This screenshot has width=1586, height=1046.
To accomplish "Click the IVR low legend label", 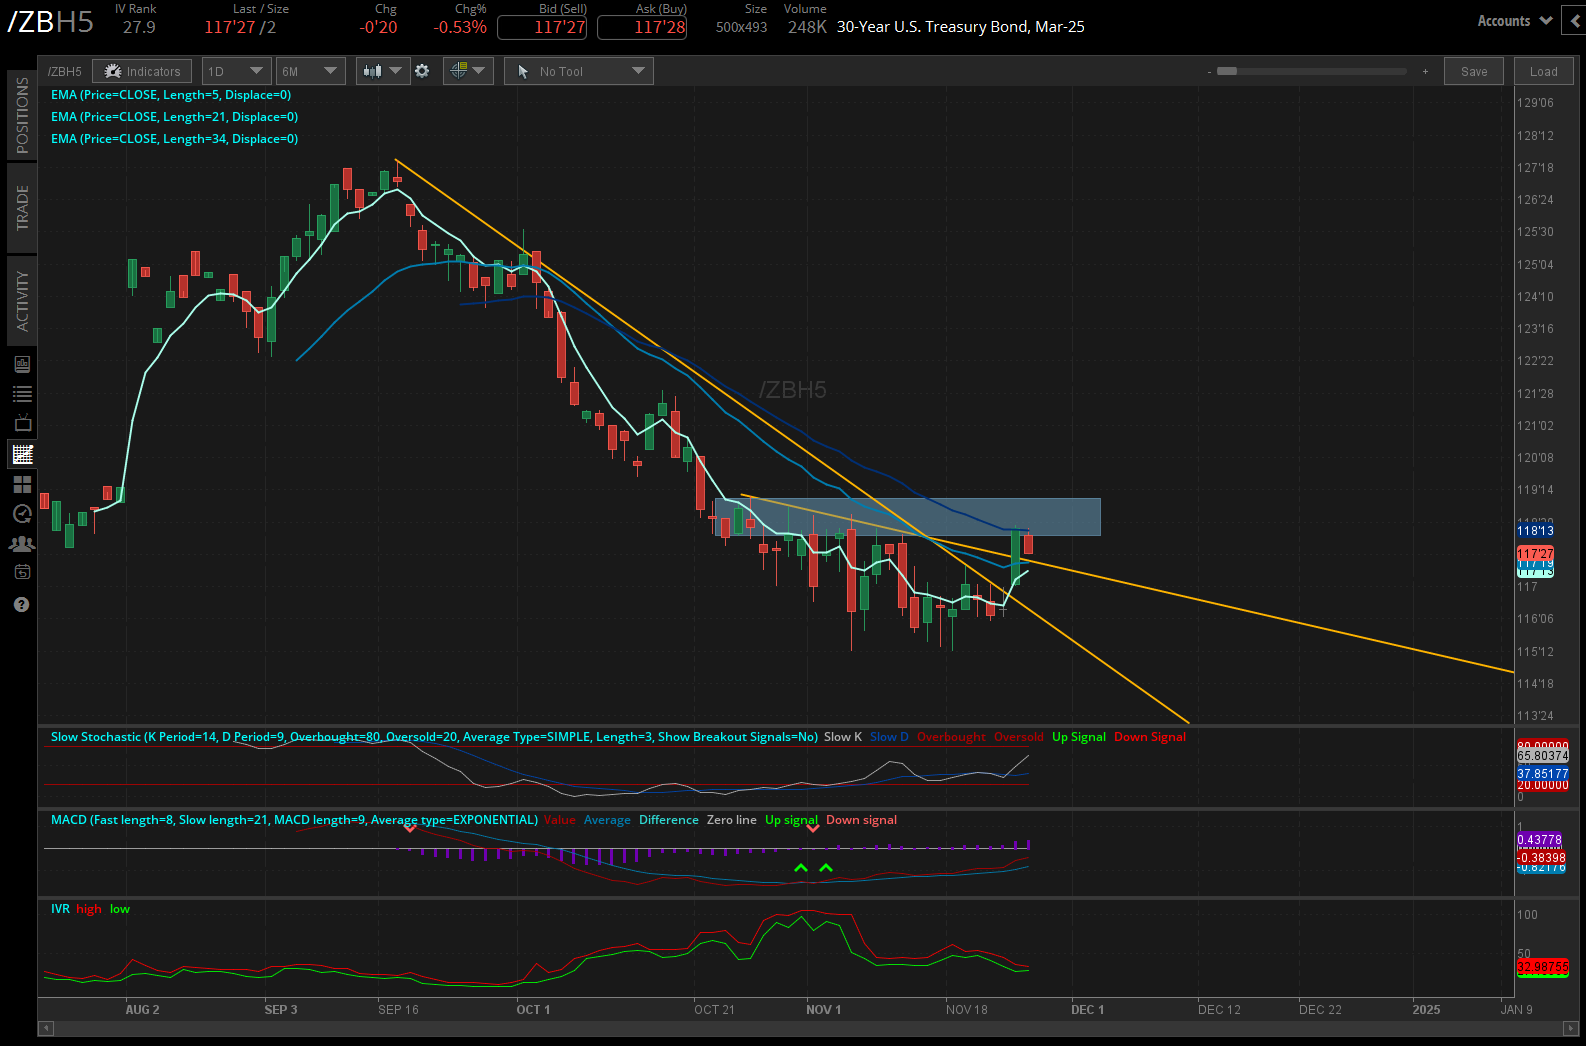I will (x=120, y=909).
